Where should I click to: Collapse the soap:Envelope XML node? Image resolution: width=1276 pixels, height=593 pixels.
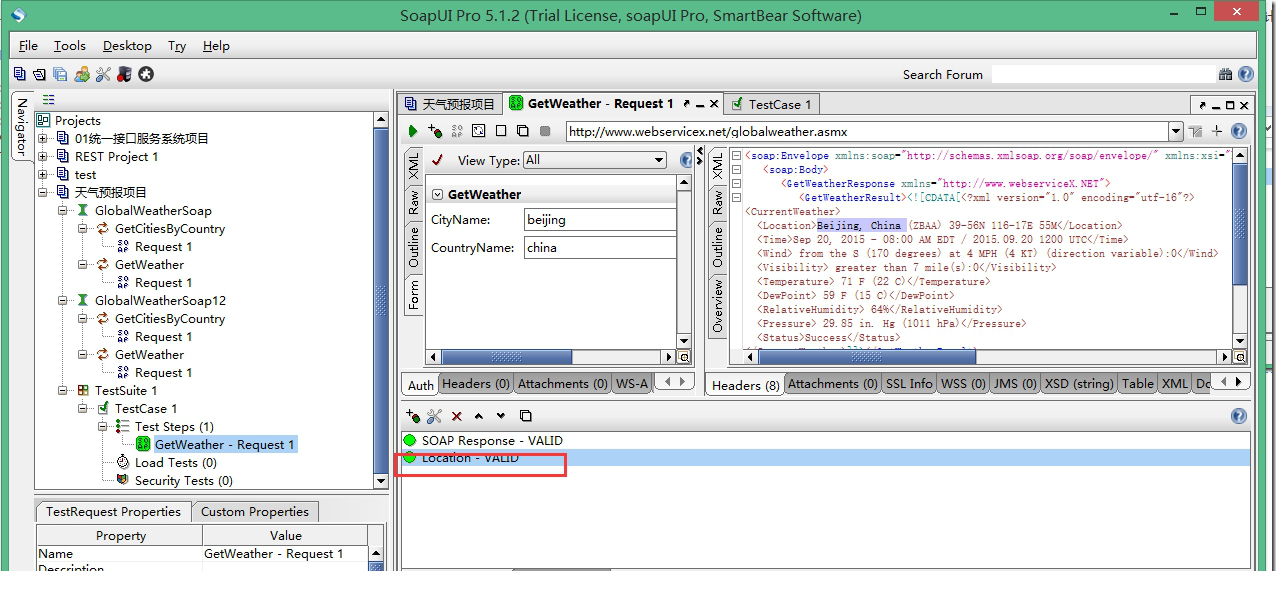[x=736, y=156]
